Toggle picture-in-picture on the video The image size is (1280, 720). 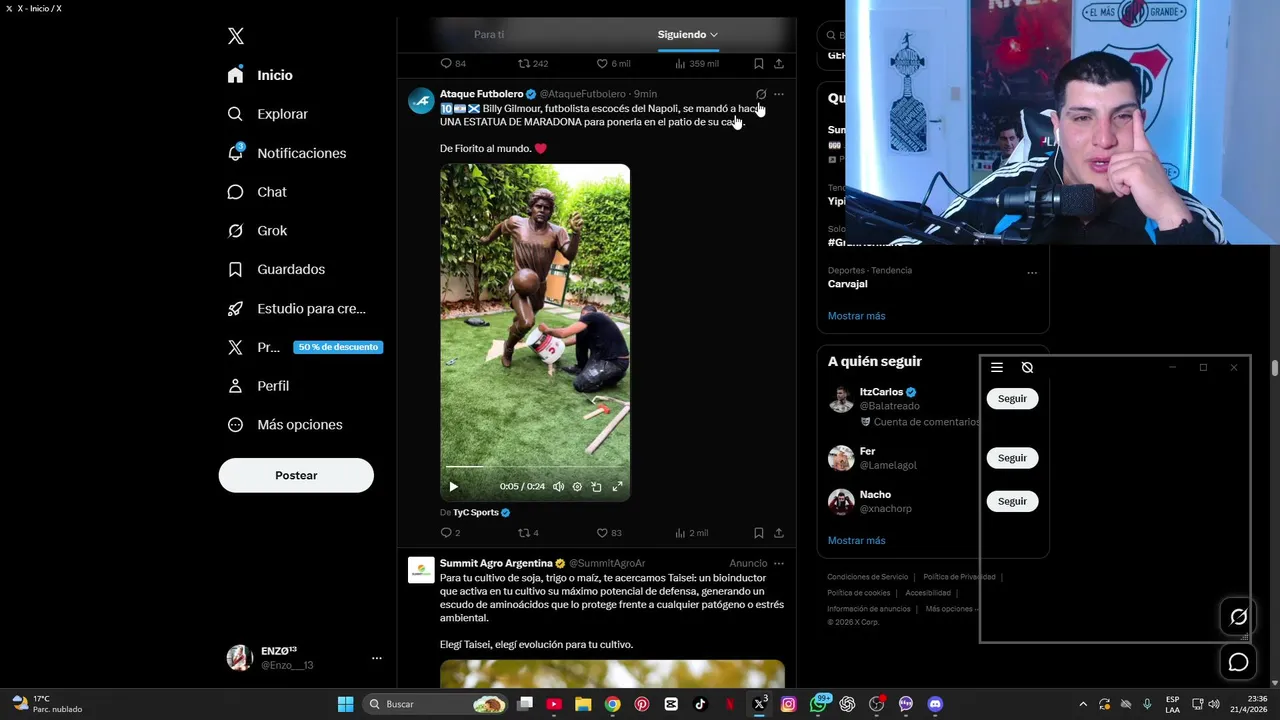tap(596, 487)
